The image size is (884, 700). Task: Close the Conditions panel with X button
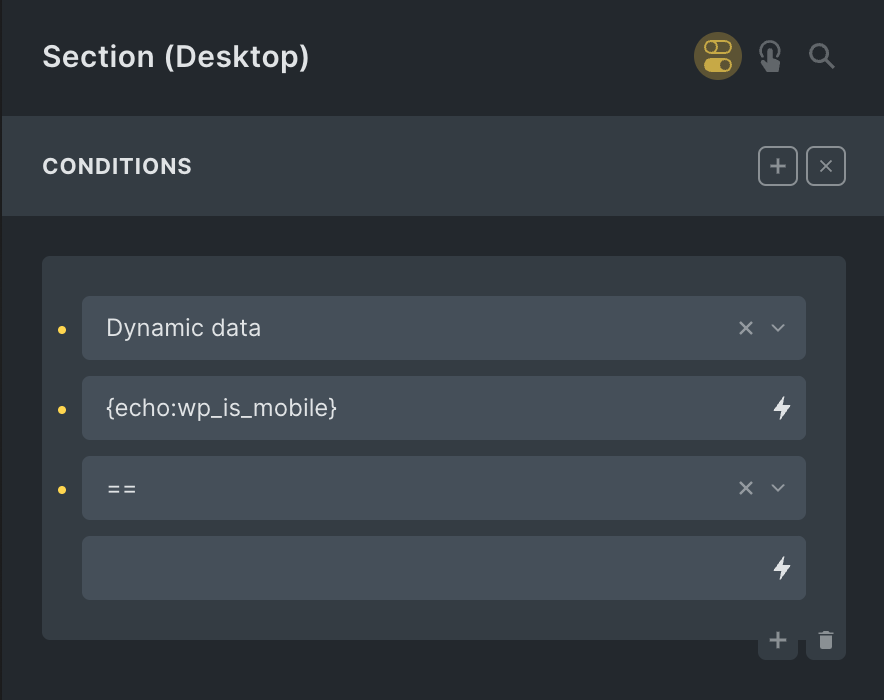click(825, 166)
